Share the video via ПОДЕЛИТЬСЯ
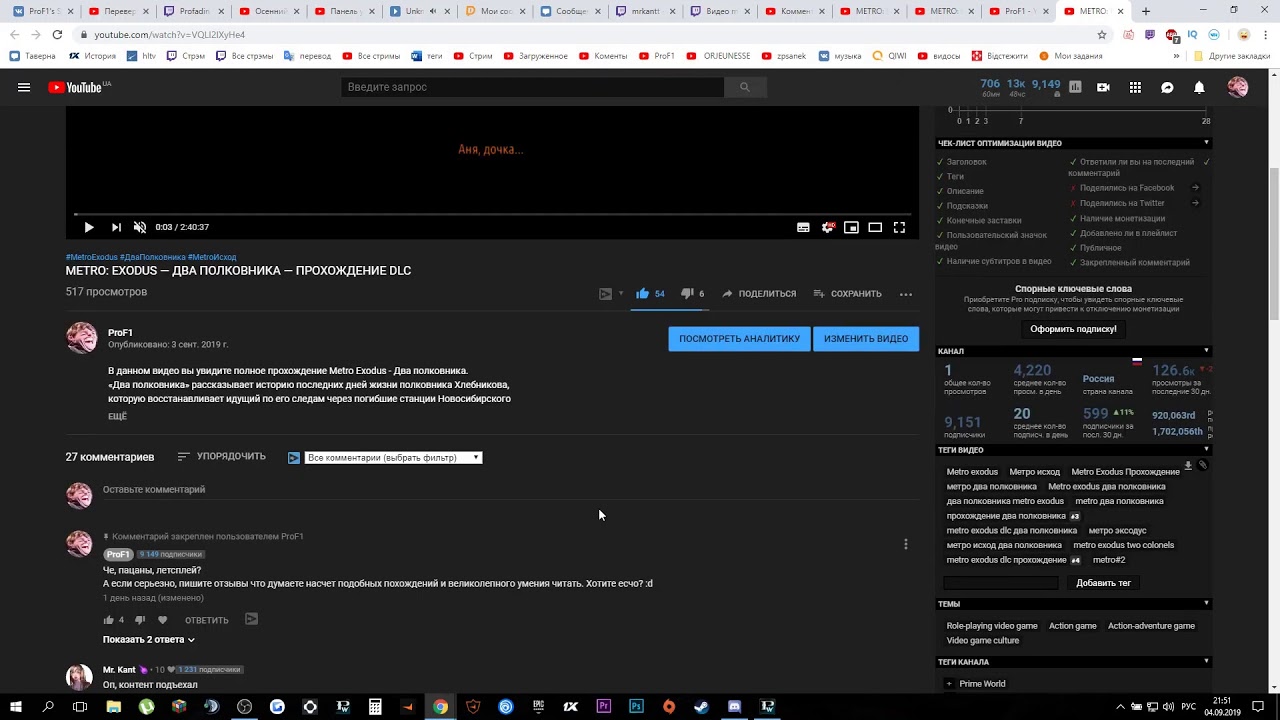 coord(759,294)
